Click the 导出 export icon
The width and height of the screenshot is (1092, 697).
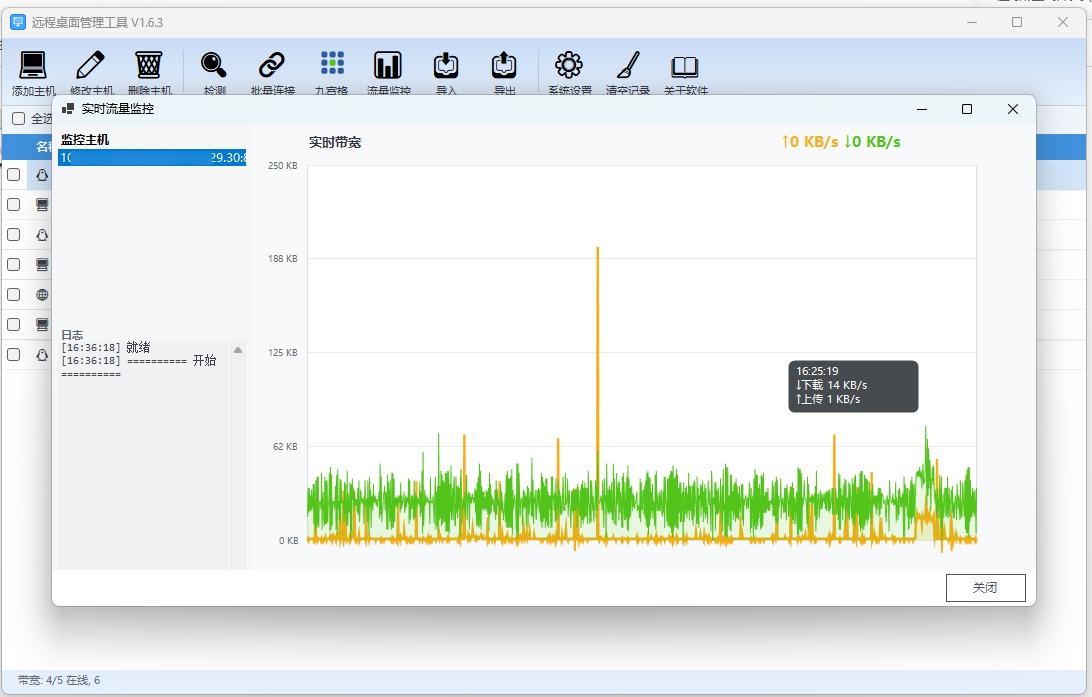[x=504, y=65]
